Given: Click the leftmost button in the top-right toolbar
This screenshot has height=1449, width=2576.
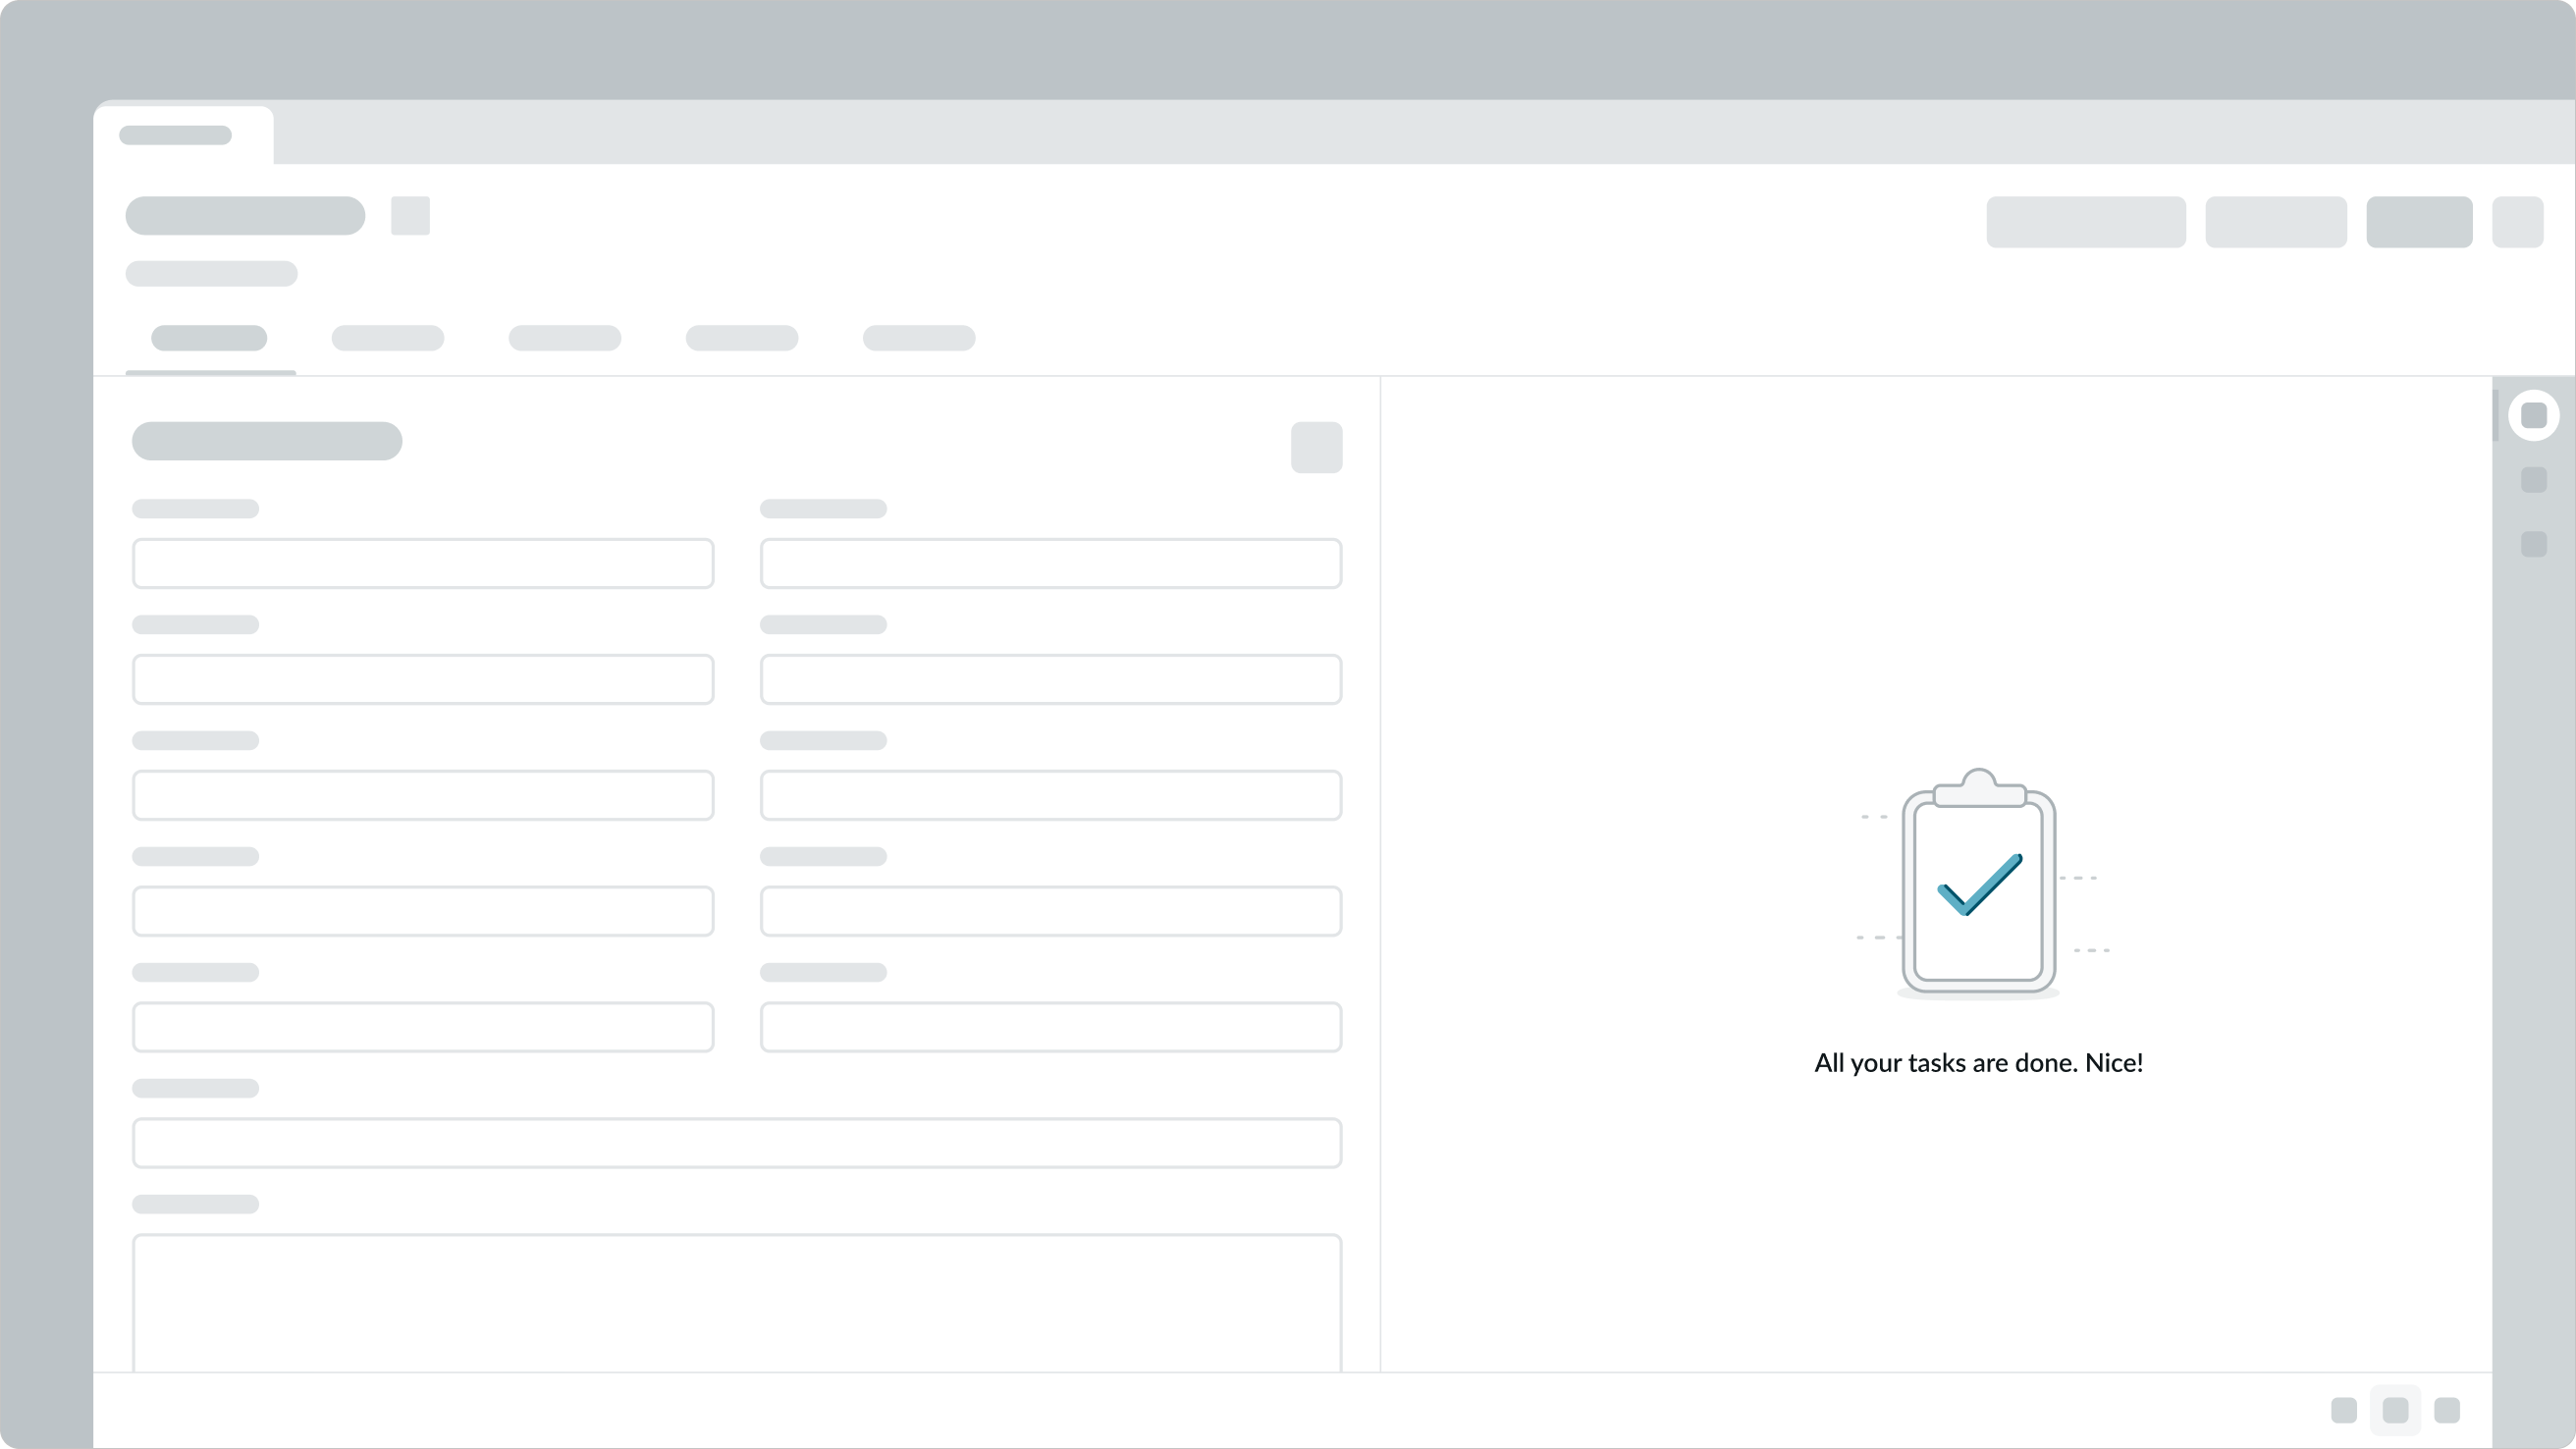Looking at the screenshot, I should tap(2085, 222).
